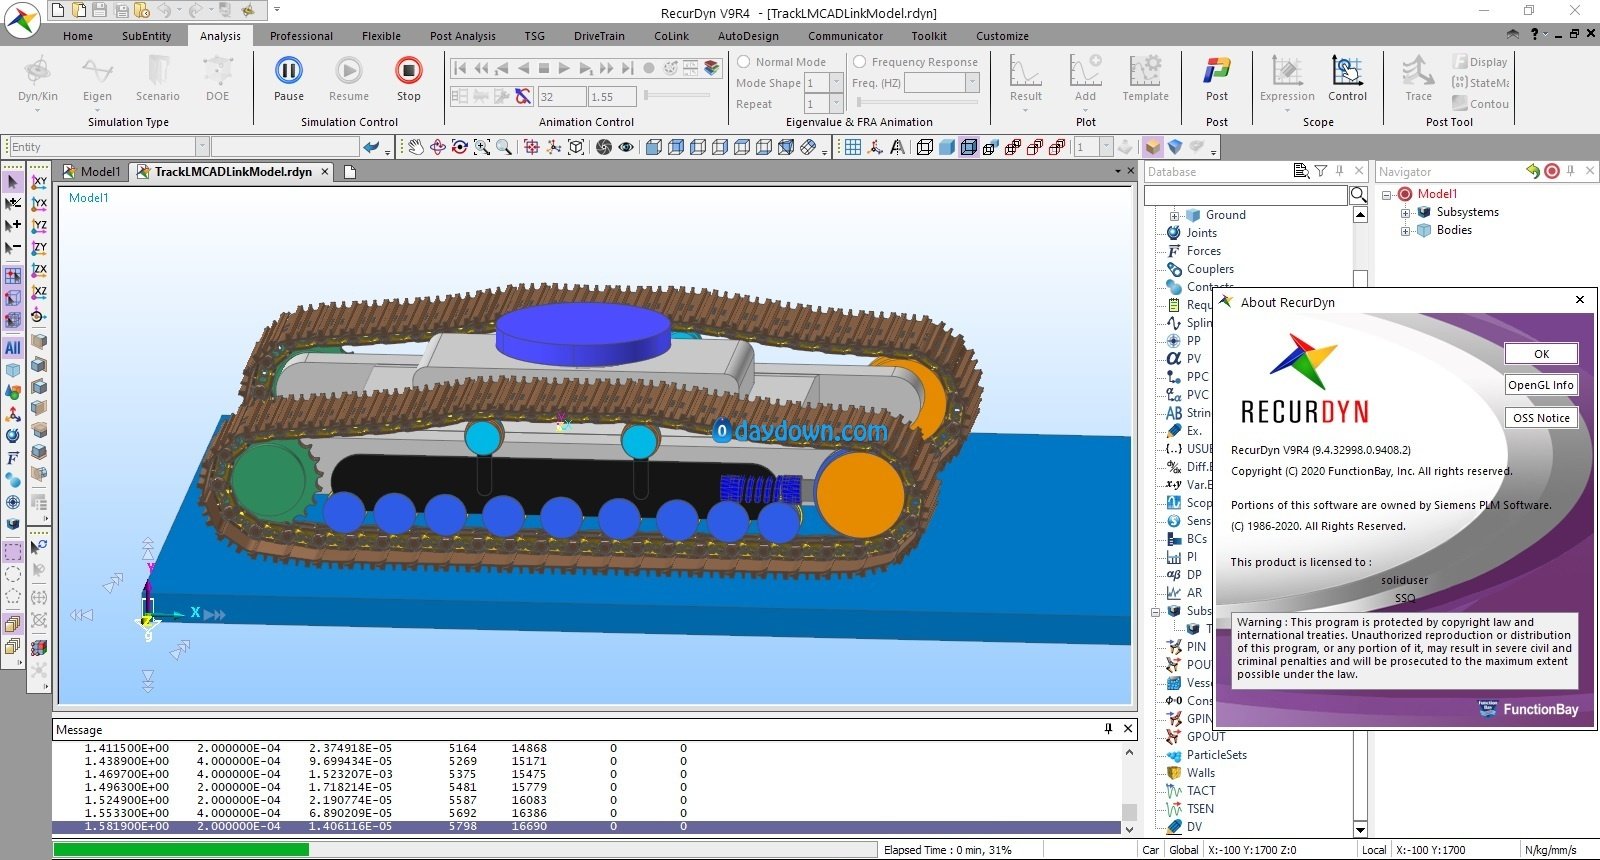Open the DriveTrain ribbon tab
Image resolution: width=1600 pixels, height=860 pixels.
point(599,36)
